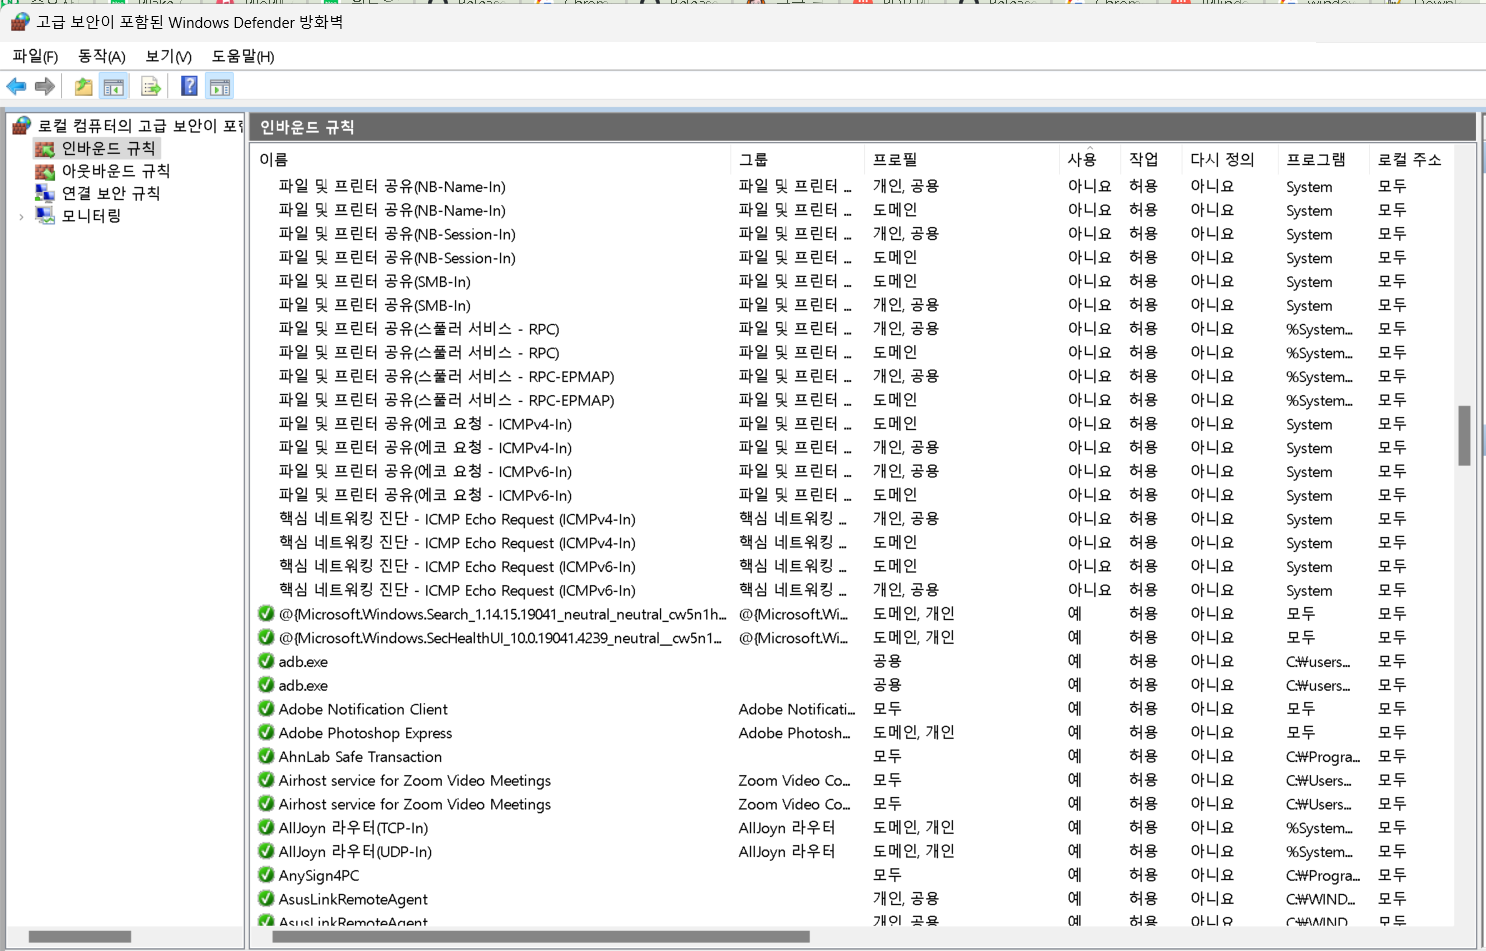
Task: Click 'C:\Progra...' program cell for AnySign4PC
Action: pos(1323,875)
